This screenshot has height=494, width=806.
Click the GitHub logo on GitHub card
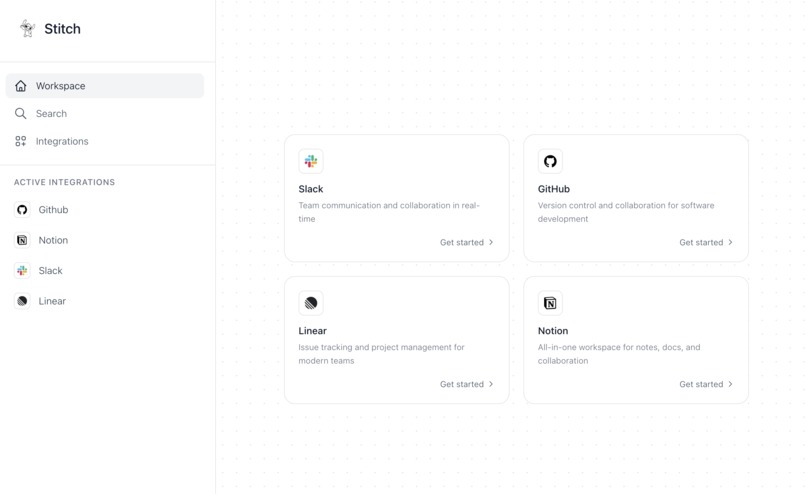pyautogui.click(x=551, y=161)
